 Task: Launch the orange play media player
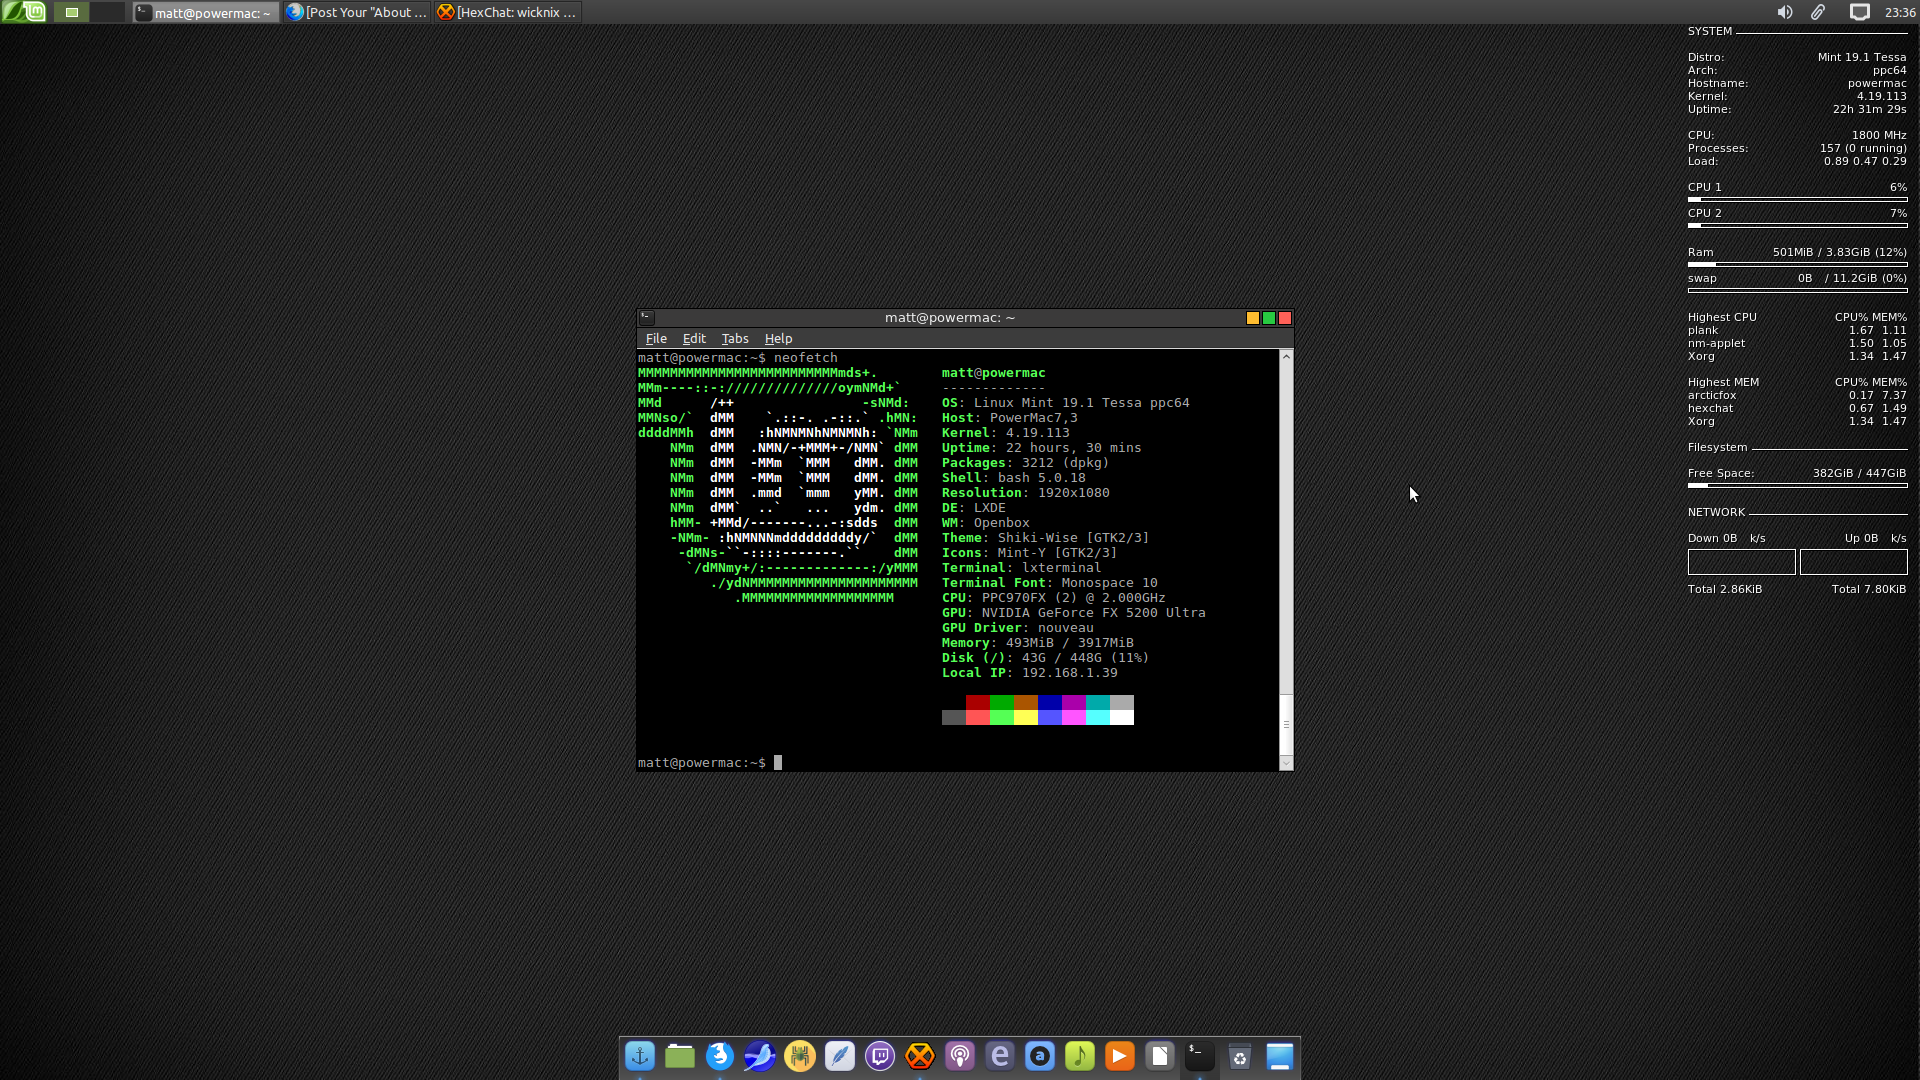[1120, 1056]
